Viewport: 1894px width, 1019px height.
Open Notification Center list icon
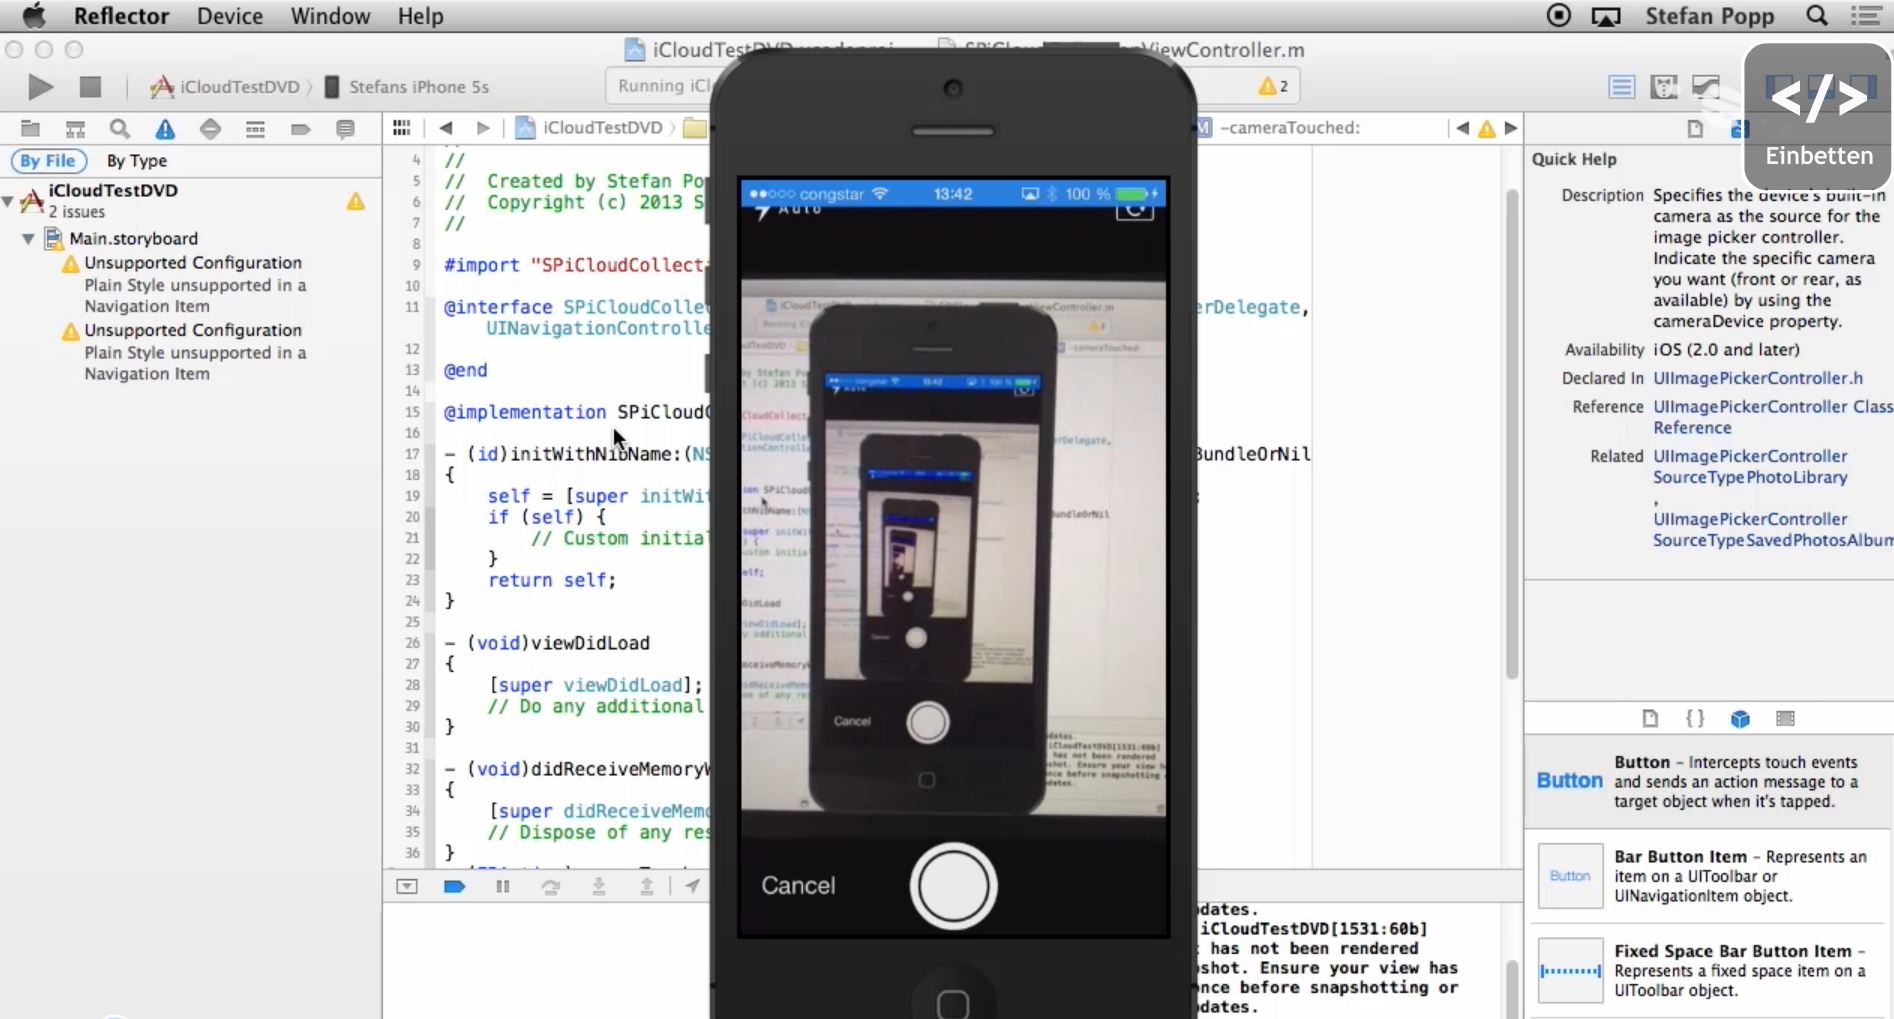tap(1865, 16)
